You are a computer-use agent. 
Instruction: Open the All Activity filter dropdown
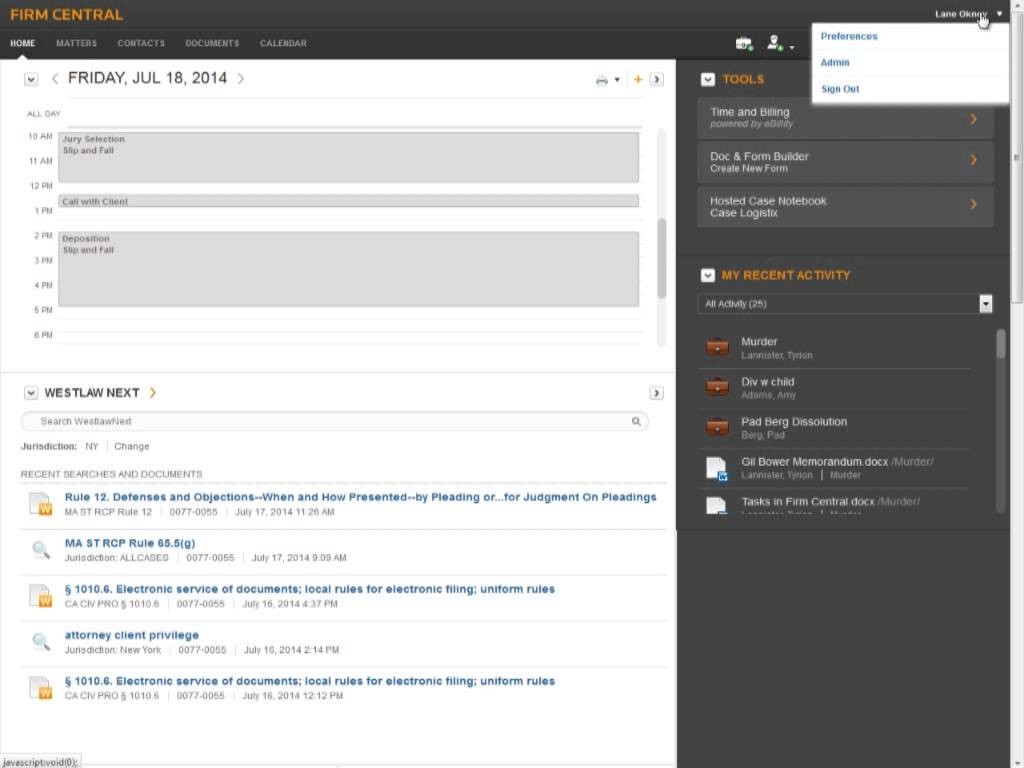tap(985, 304)
